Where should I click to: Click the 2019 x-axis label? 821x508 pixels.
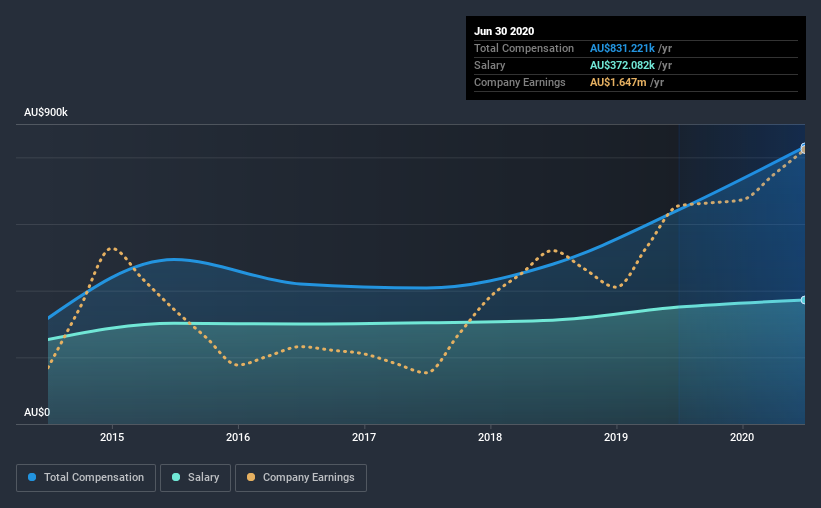pos(616,437)
